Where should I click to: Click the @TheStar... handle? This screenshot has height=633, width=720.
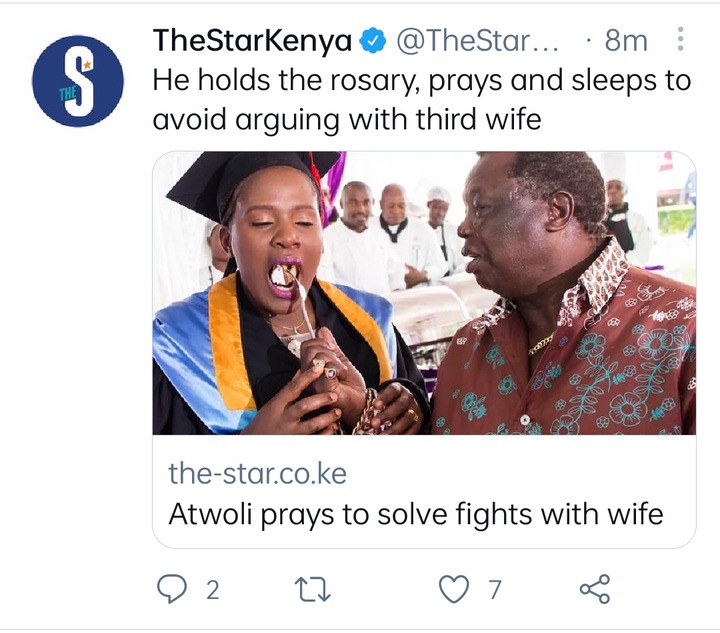(x=477, y=40)
